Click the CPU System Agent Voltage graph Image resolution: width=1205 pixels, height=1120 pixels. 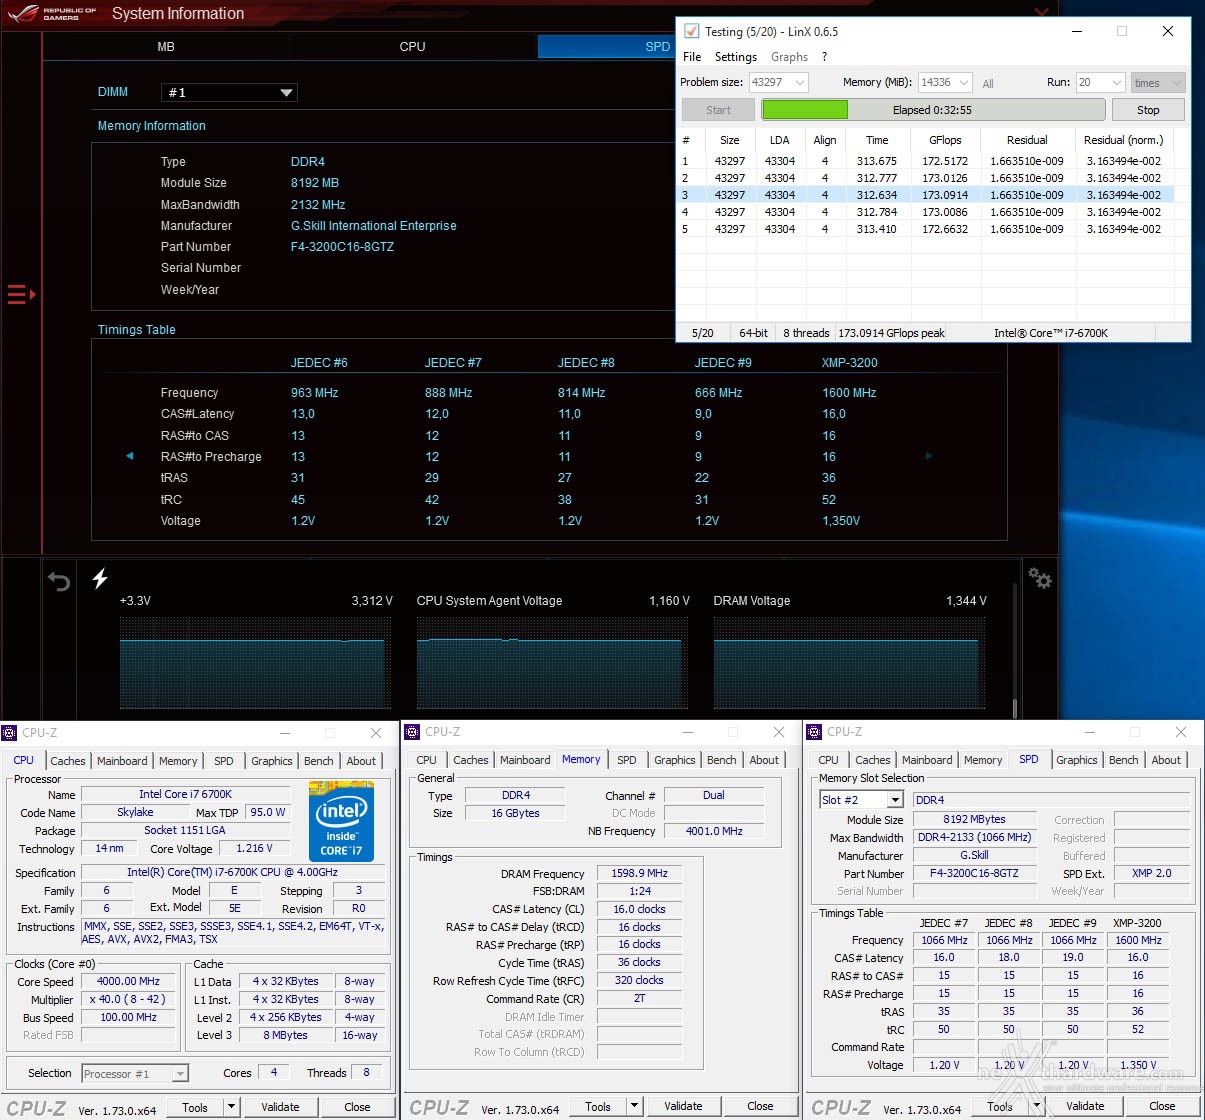coord(551,665)
